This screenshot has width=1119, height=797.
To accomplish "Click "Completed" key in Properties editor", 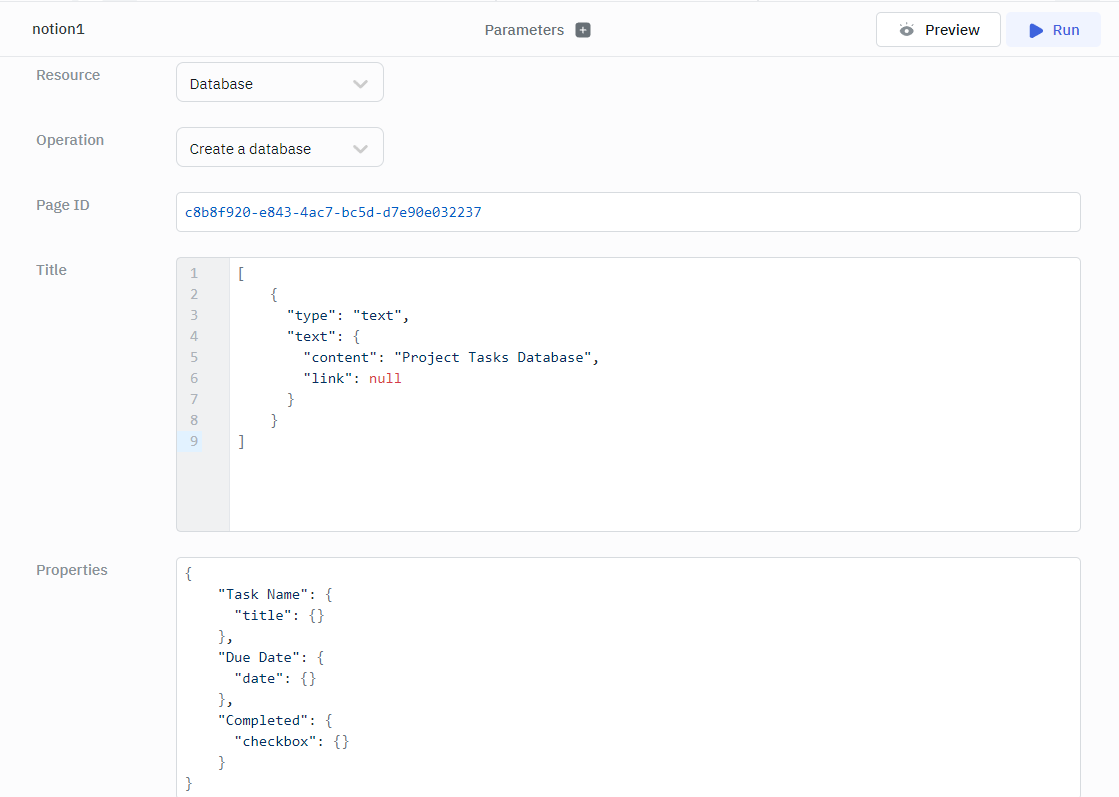I will pos(263,720).
